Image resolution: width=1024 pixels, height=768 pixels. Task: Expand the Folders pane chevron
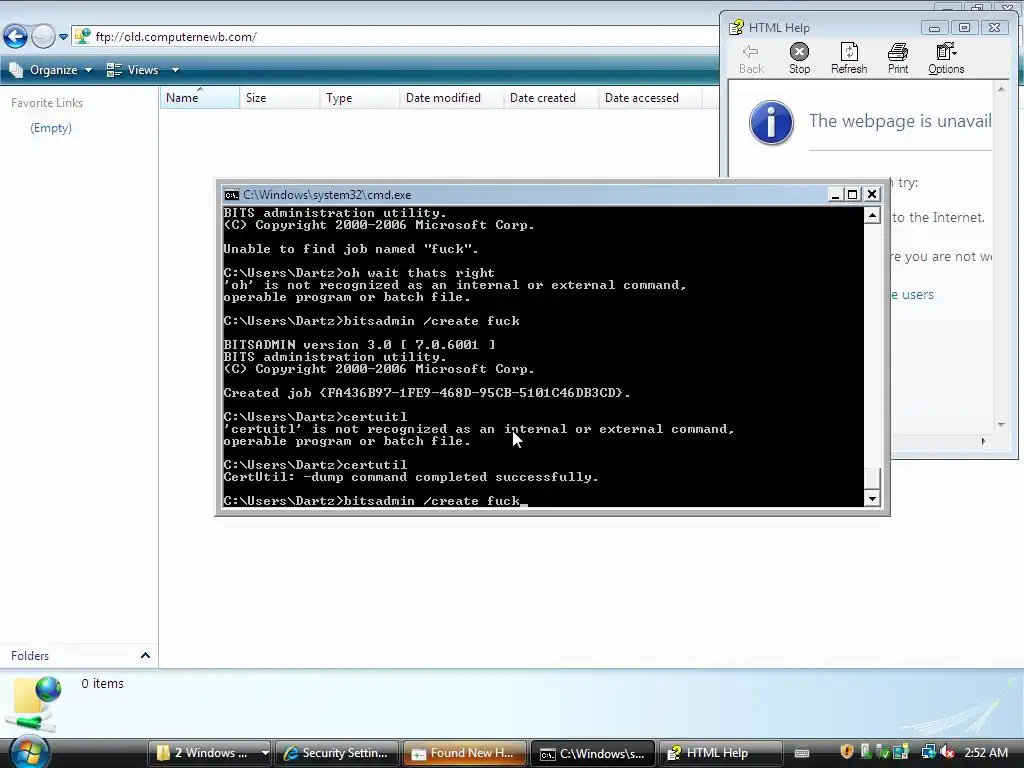(145, 656)
